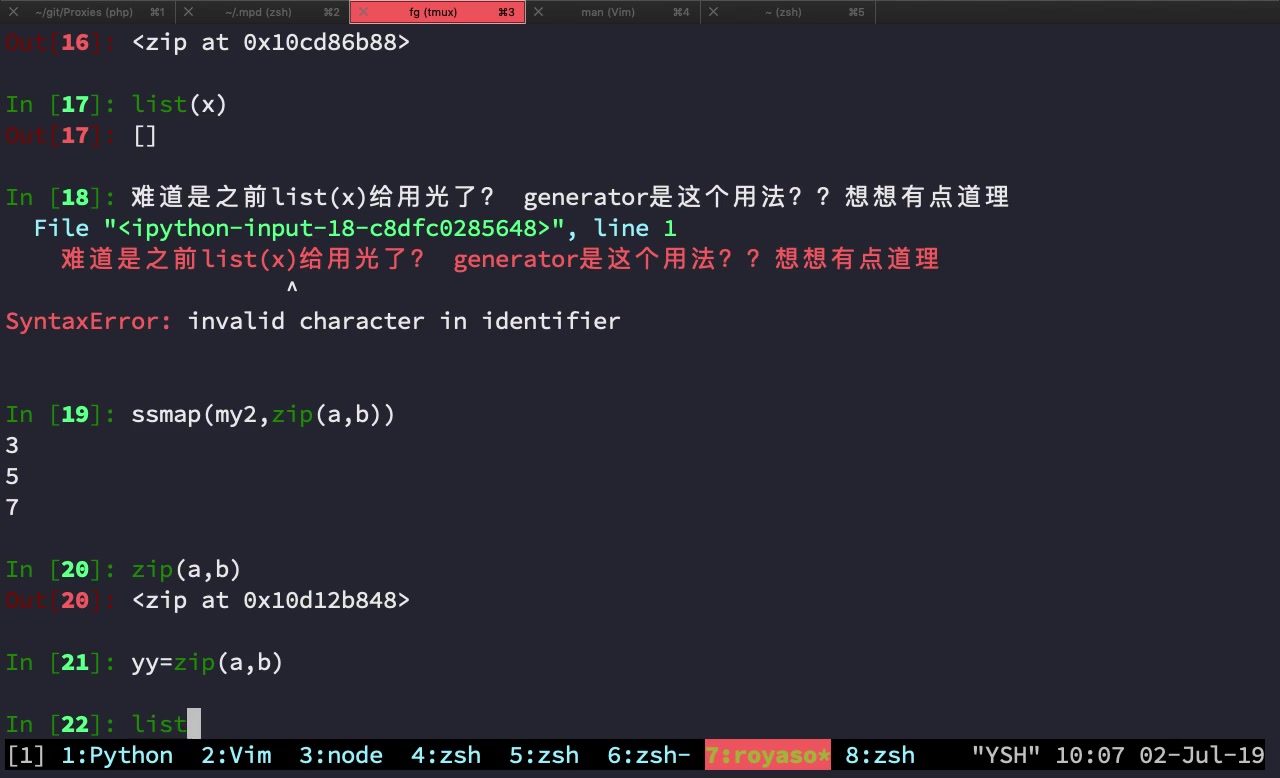Image resolution: width=1280 pixels, height=778 pixels.
Task: Select tmux window 2:Vim in status bar
Action: point(236,755)
